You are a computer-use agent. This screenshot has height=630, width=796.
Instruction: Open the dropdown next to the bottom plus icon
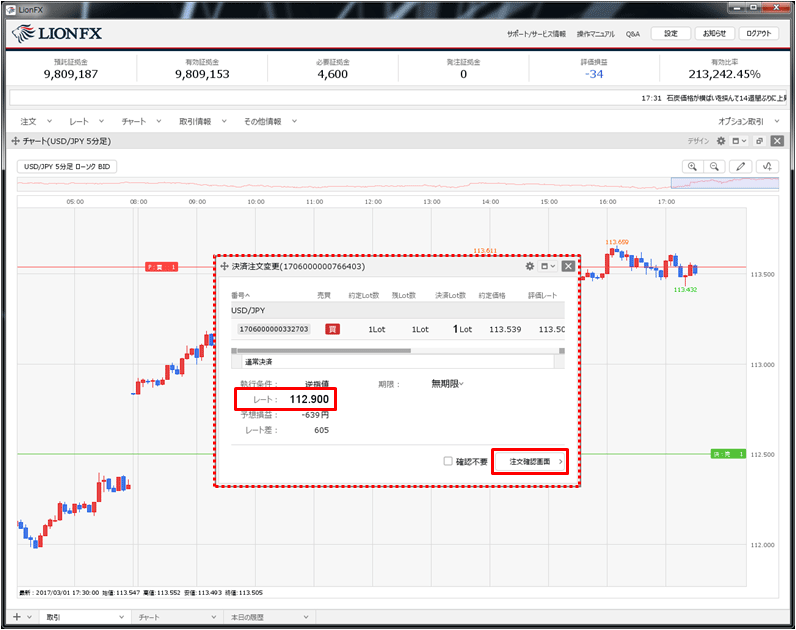point(29,617)
